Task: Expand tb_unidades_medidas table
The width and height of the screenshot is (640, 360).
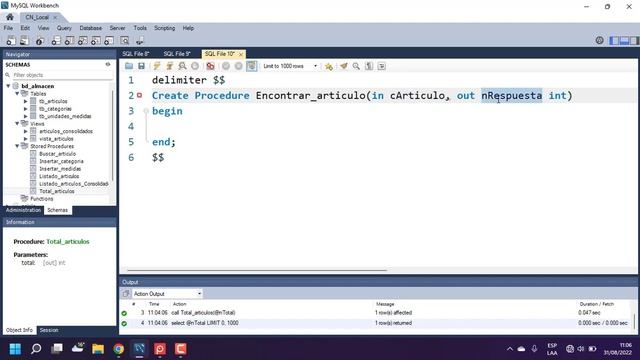Action: (25, 116)
